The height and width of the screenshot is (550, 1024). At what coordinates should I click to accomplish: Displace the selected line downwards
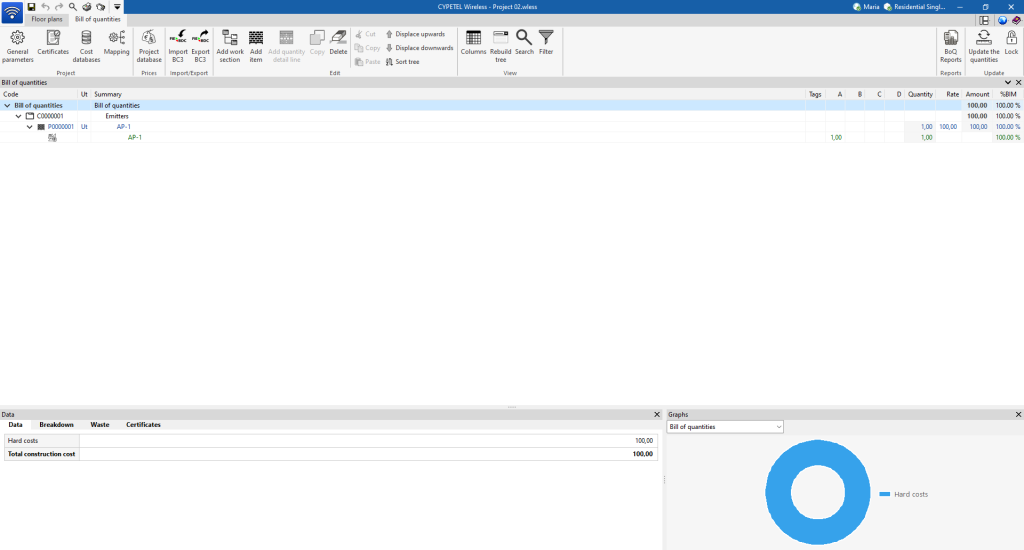(x=419, y=48)
